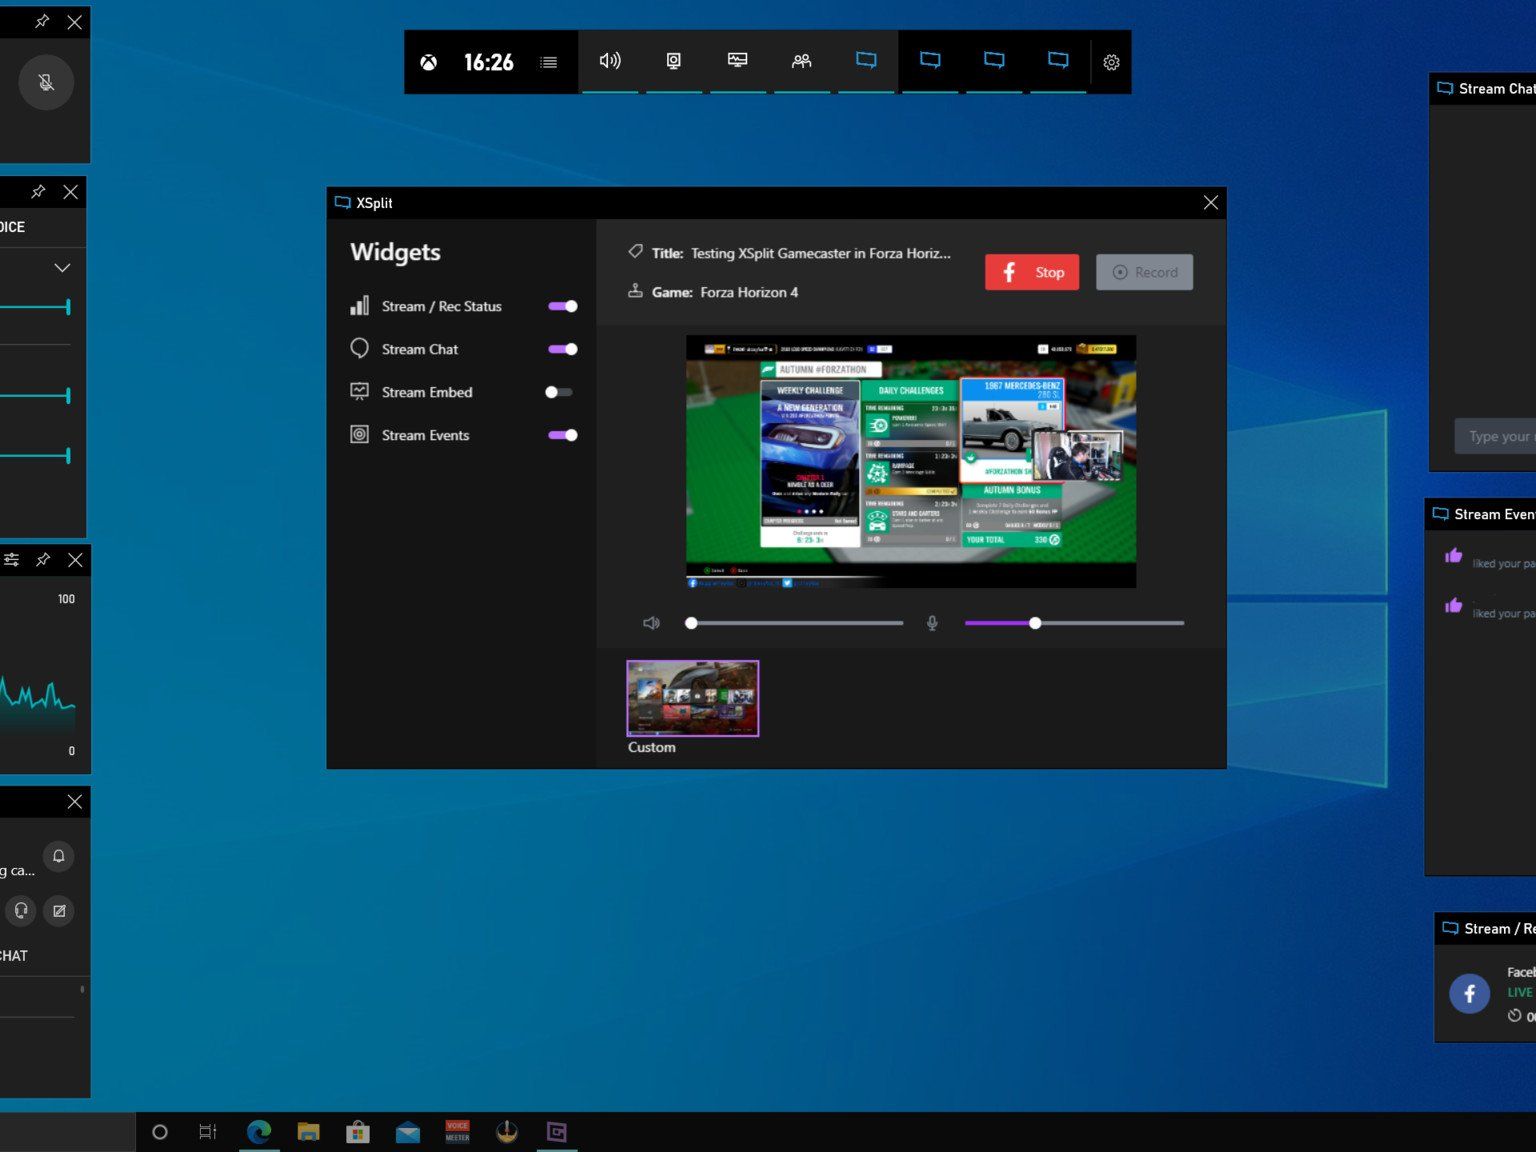Viewport: 1536px width, 1152px height.
Task: Disable the Stream / Rec Status widget
Action: (563, 306)
